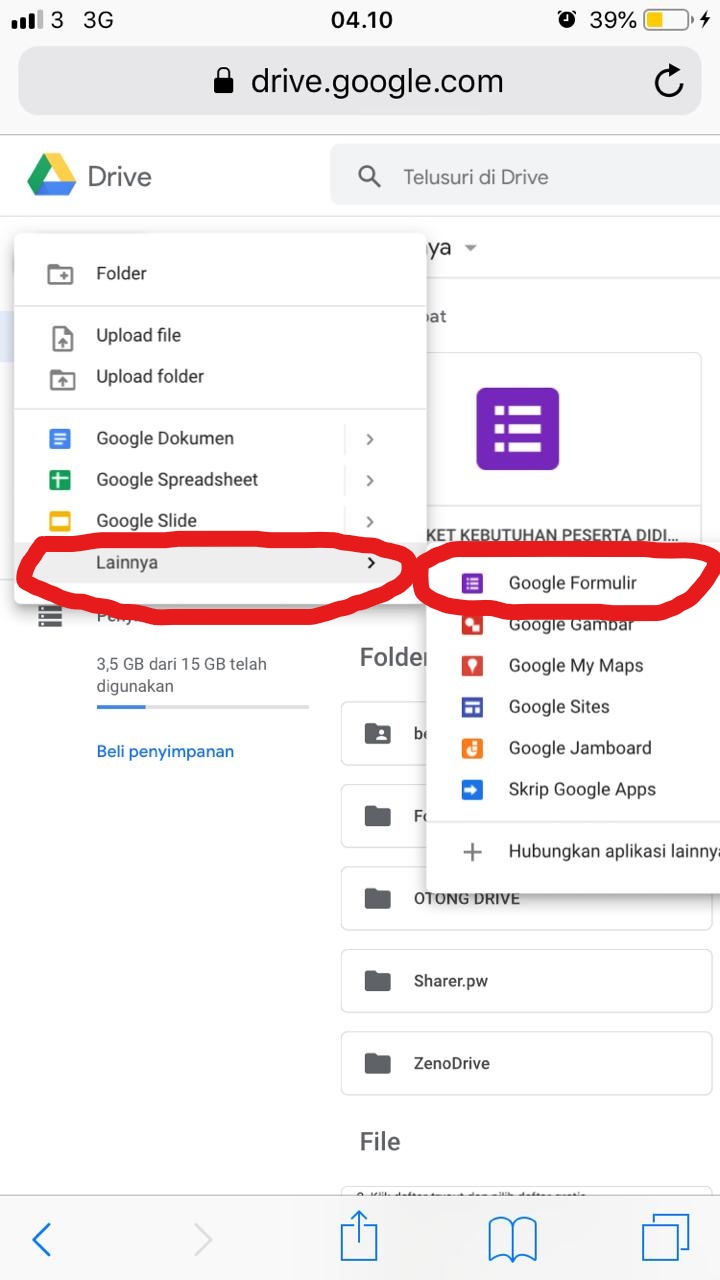Click the blue Google Dokumen icon
Screen dimensions: 720x1280
click(x=61, y=439)
